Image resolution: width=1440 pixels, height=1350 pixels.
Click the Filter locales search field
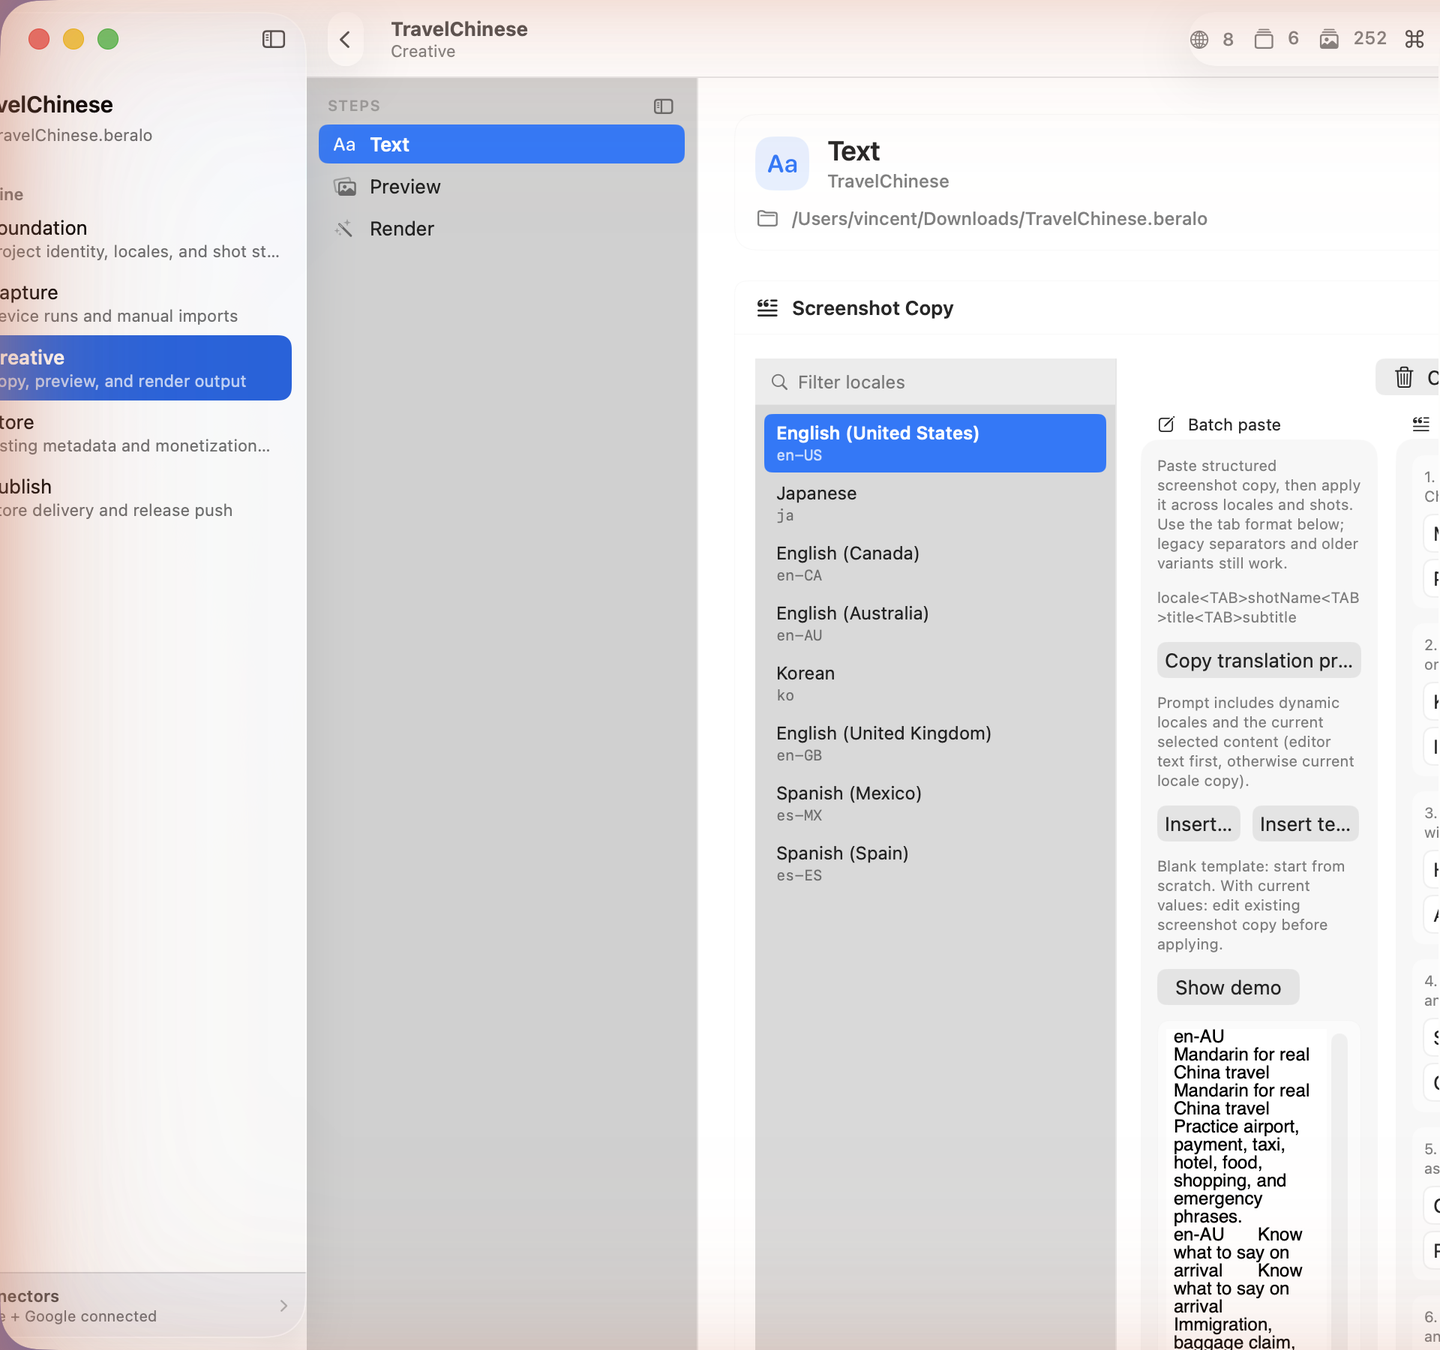click(936, 382)
